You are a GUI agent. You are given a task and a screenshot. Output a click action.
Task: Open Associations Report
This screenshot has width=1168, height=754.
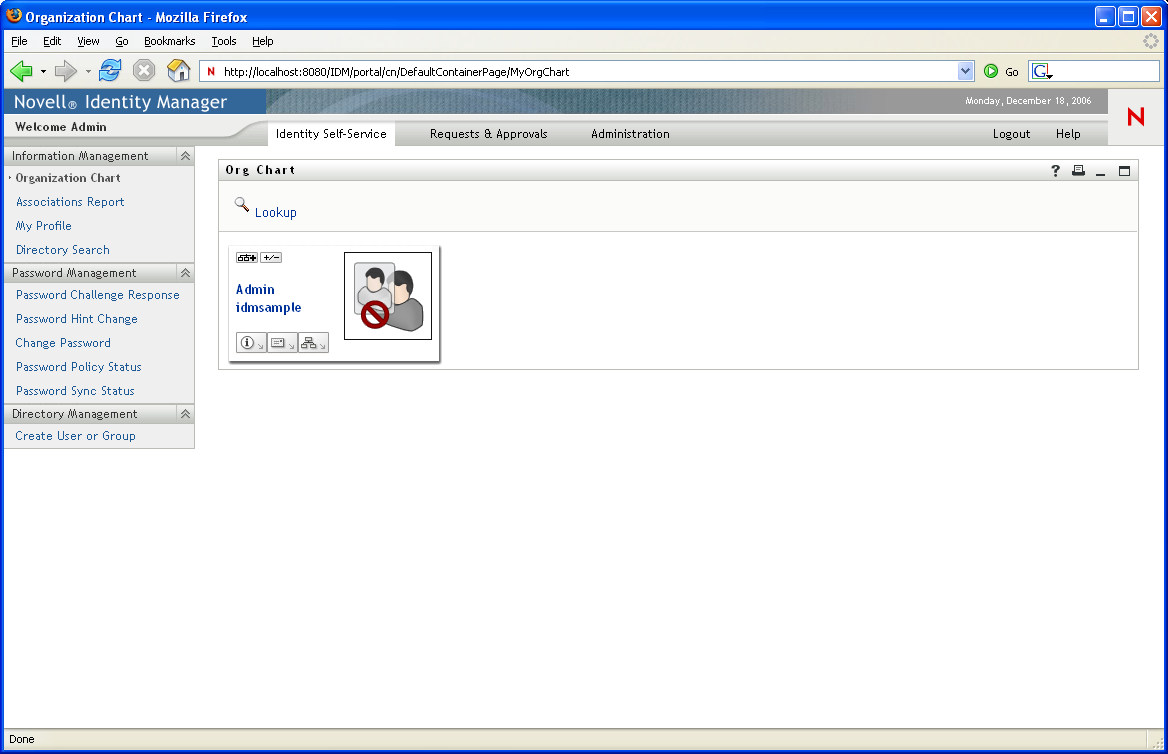(x=70, y=202)
